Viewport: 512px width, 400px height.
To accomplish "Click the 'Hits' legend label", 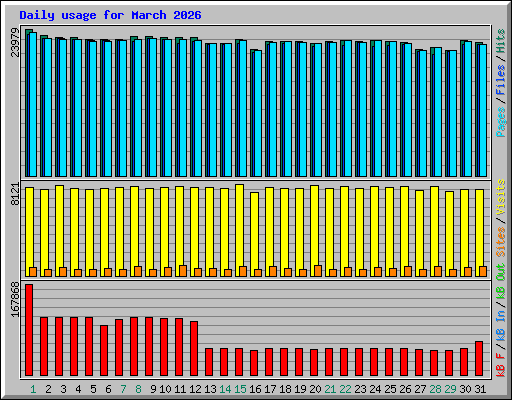I will coord(500,41).
